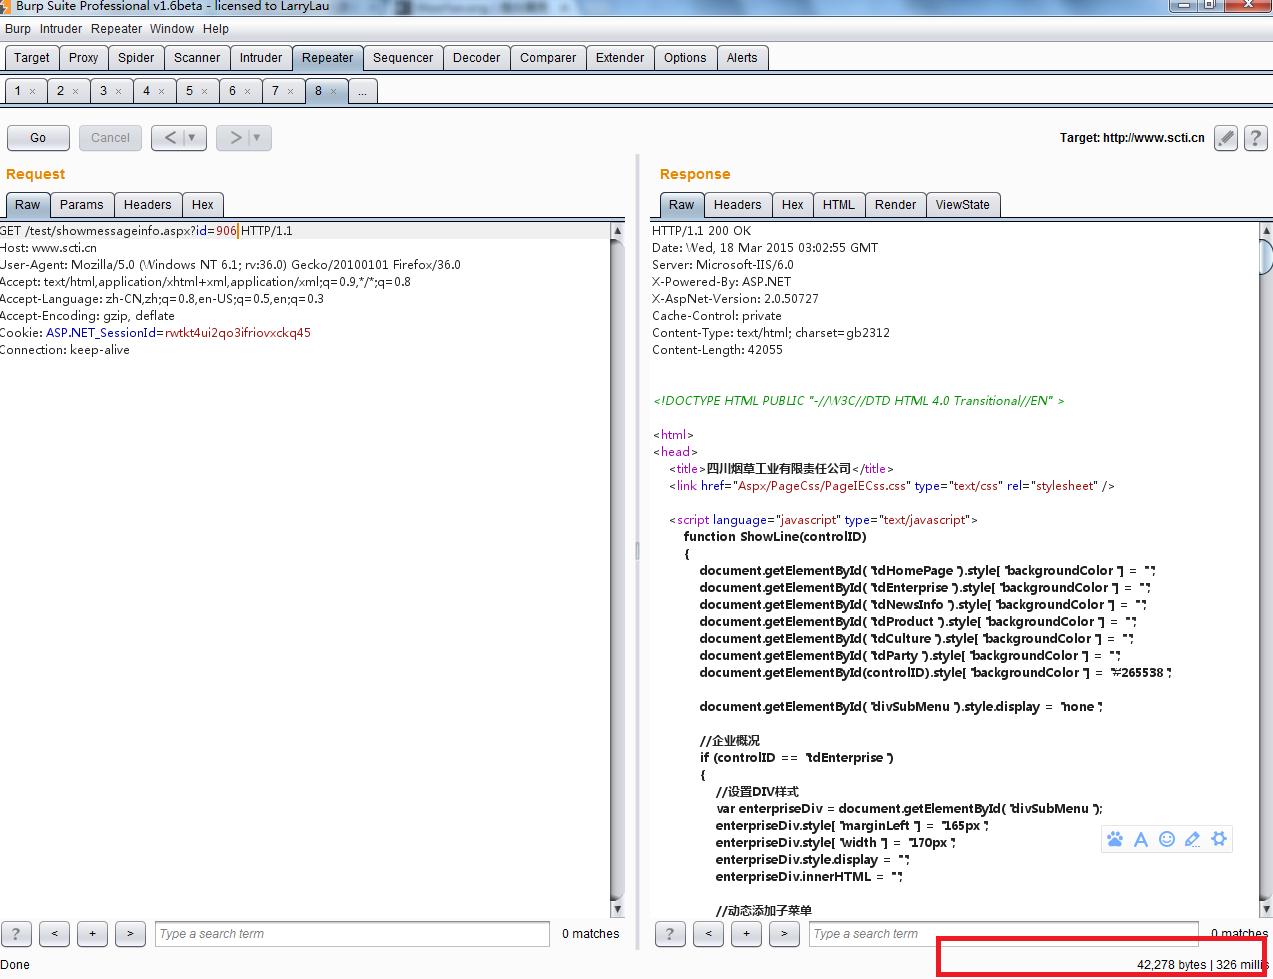Viewport: 1273px width, 979px height.
Task: Switch to the Alerts tab
Action: 742,58
